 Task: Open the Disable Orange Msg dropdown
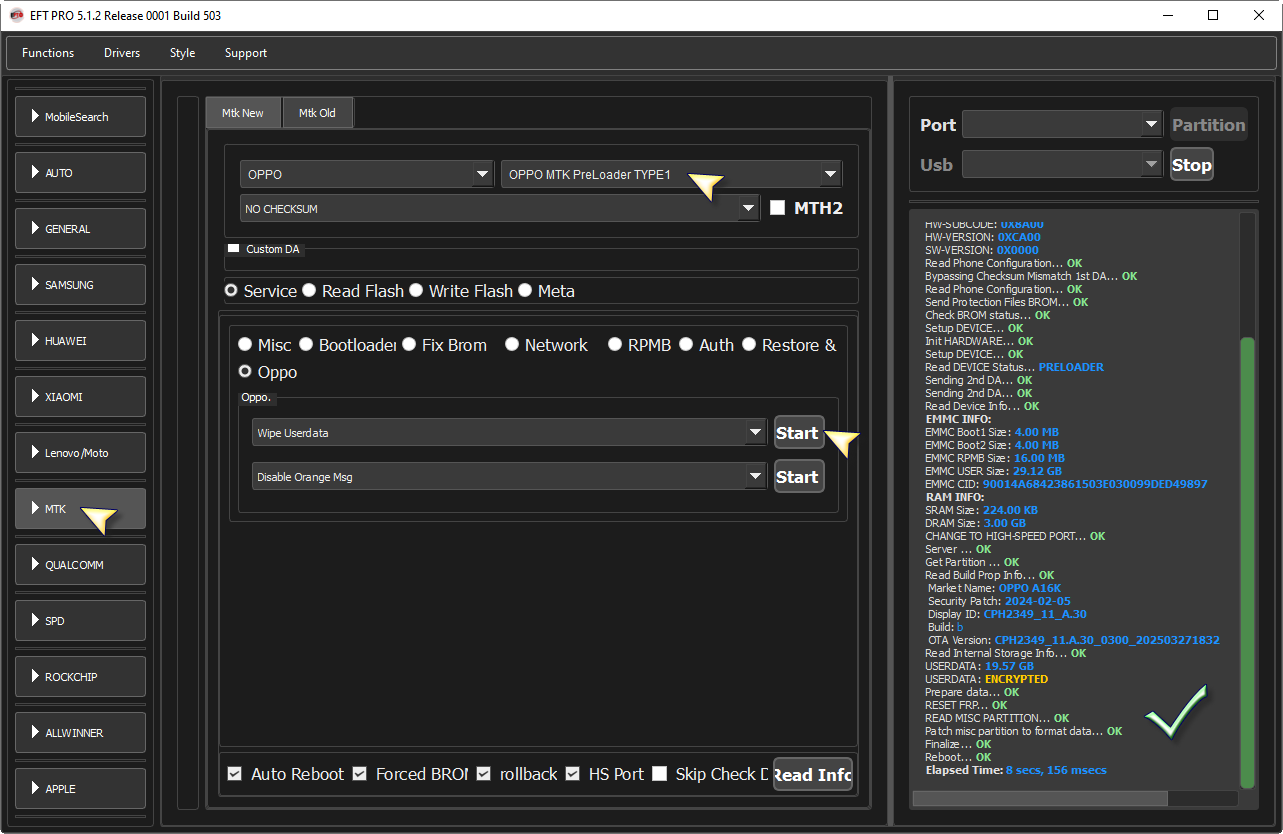[x=510, y=477]
